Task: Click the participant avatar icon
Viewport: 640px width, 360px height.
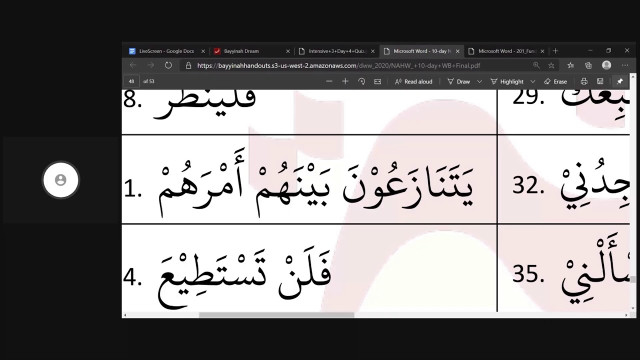Action: coord(61,180)
